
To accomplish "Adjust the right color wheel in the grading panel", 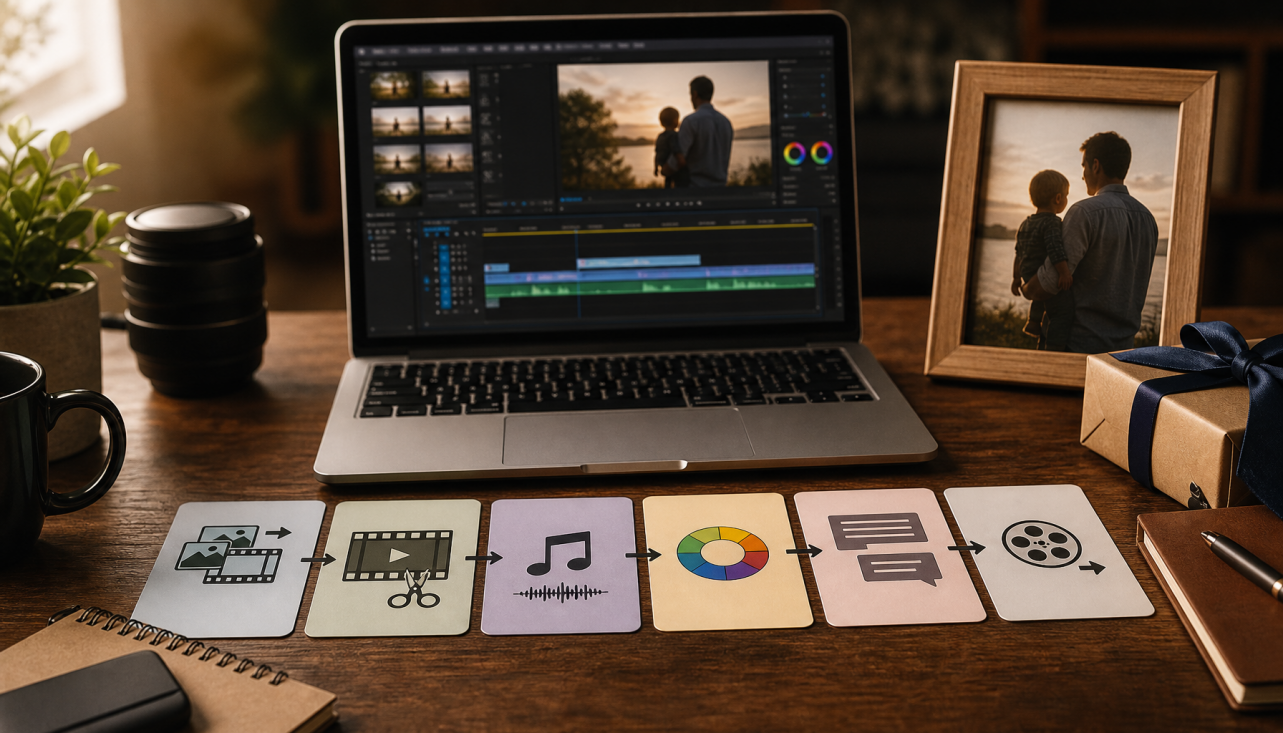I will click(822, 153).
